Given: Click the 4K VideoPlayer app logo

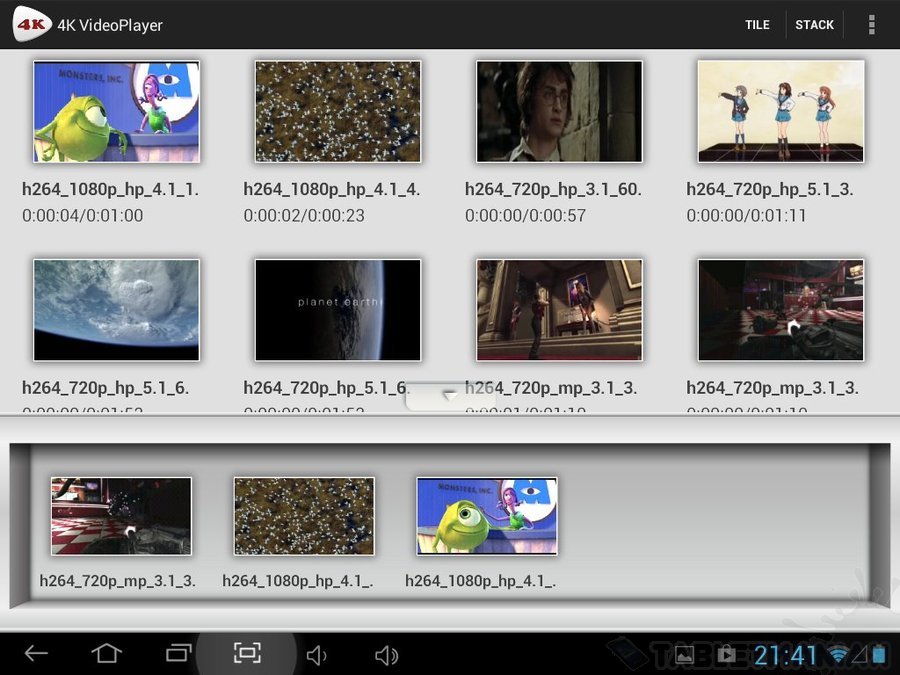Looking at the screenshot, I should coord(32,24).
